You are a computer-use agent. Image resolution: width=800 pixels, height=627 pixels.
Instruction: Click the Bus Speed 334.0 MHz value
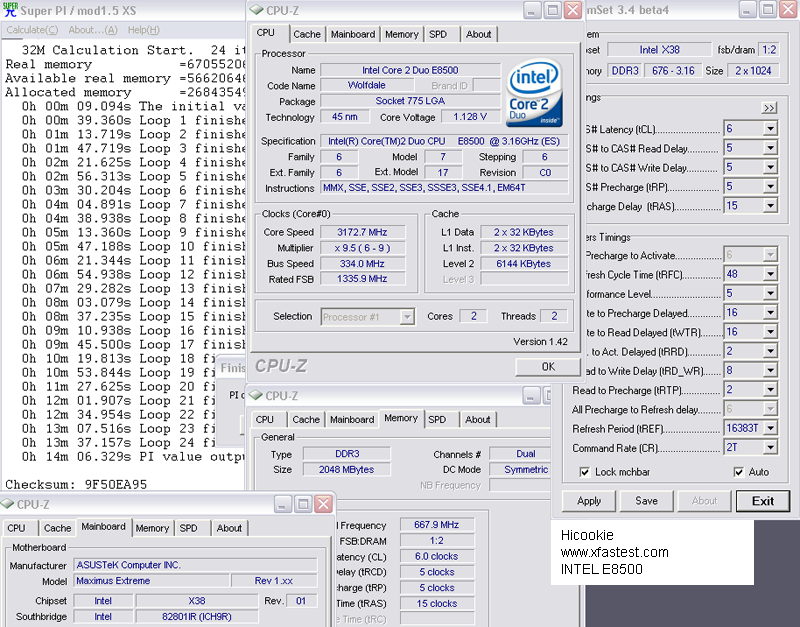click(x=362, y=264)
